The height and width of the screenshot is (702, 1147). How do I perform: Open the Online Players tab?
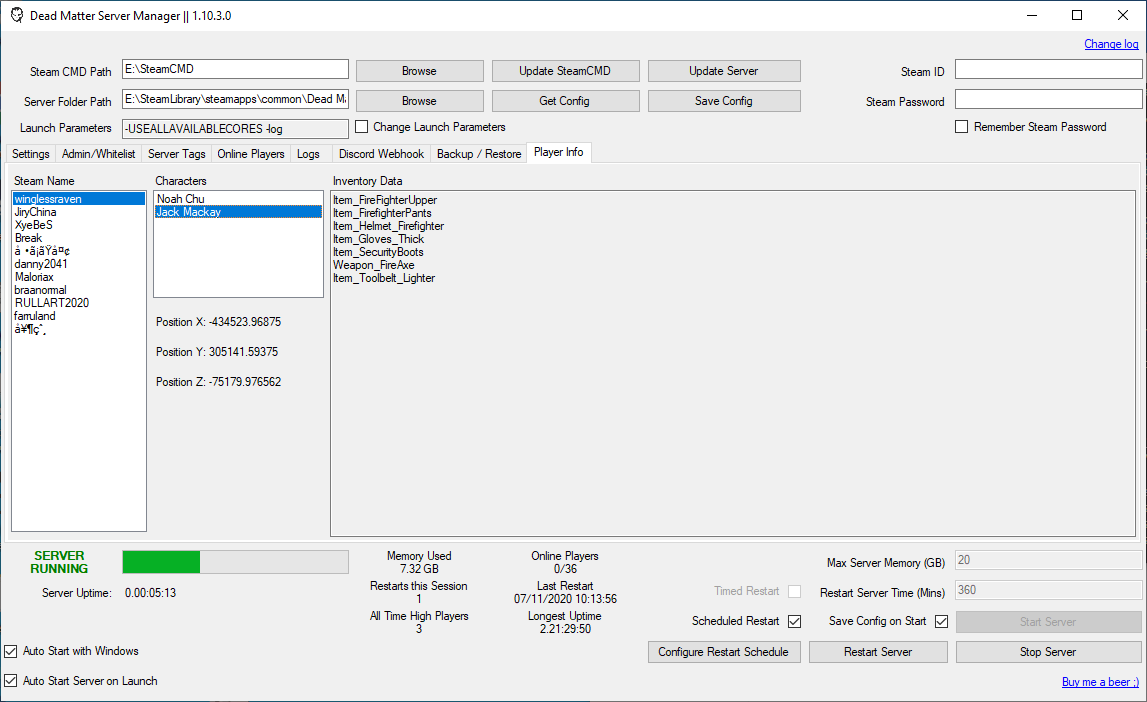(x=250, y=153)
